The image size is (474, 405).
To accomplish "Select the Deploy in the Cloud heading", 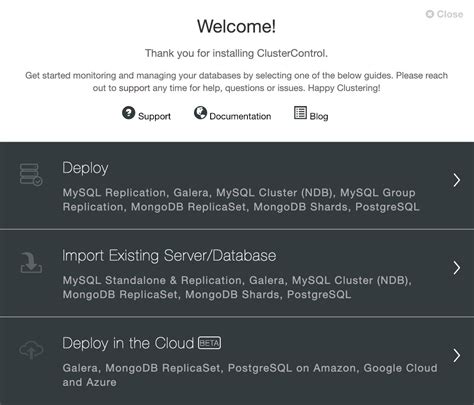I will click(128, 343).
